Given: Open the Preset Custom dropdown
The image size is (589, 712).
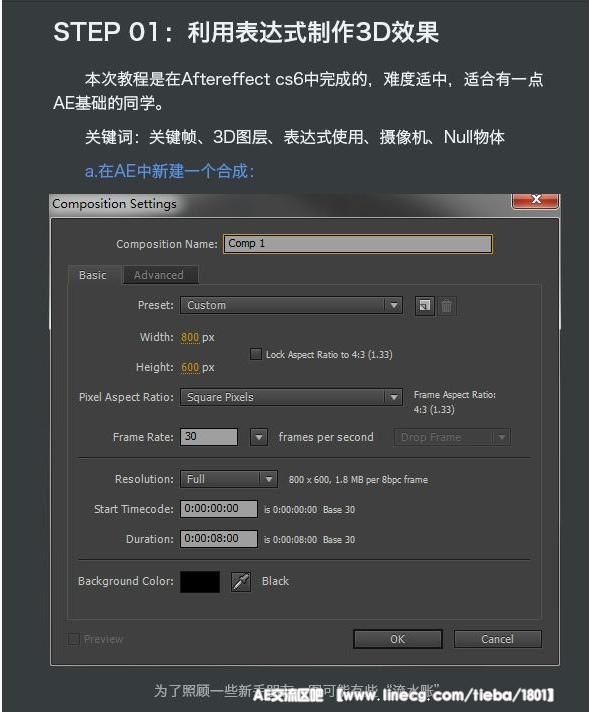Looking at the screenshot, I should tap(291, 305).
